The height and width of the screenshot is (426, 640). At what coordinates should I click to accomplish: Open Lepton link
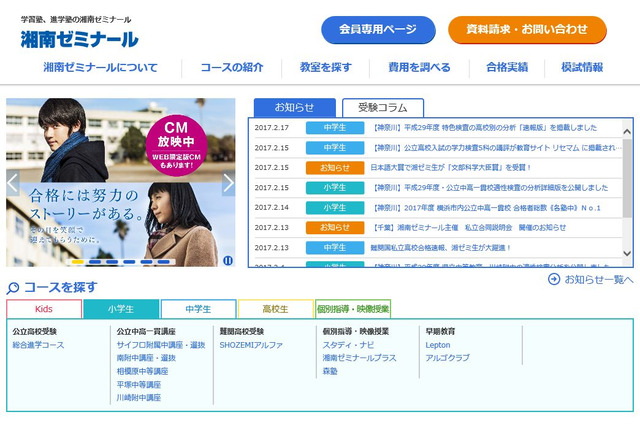coord(438,345)
